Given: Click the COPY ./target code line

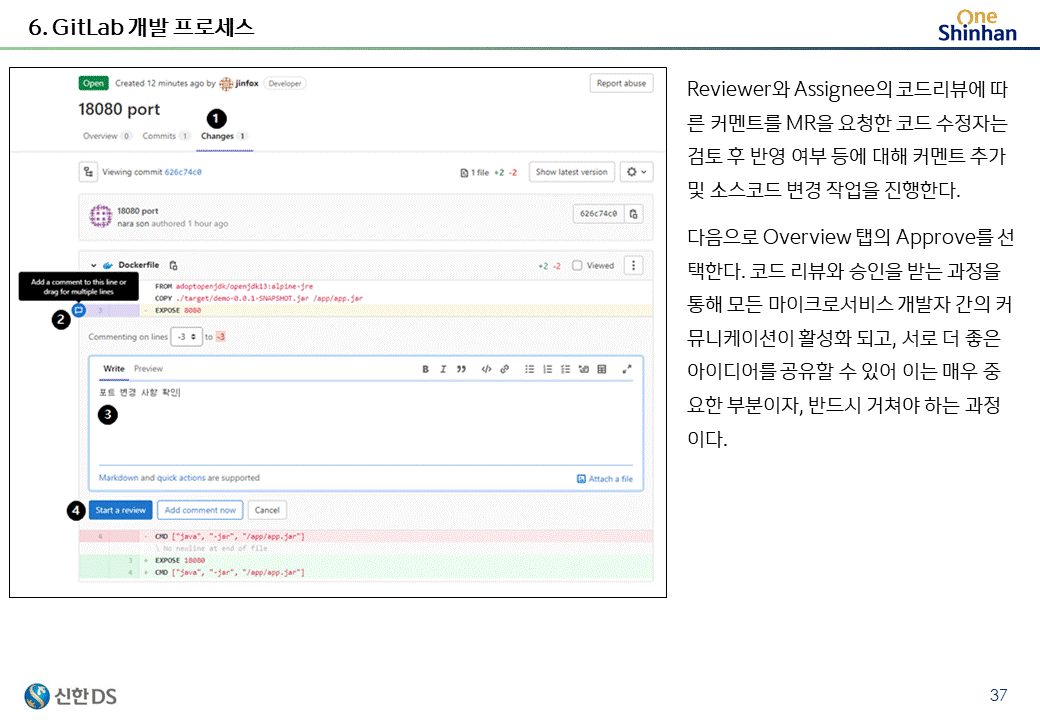Looking at the screenshot, I should (x=259, y=298).
